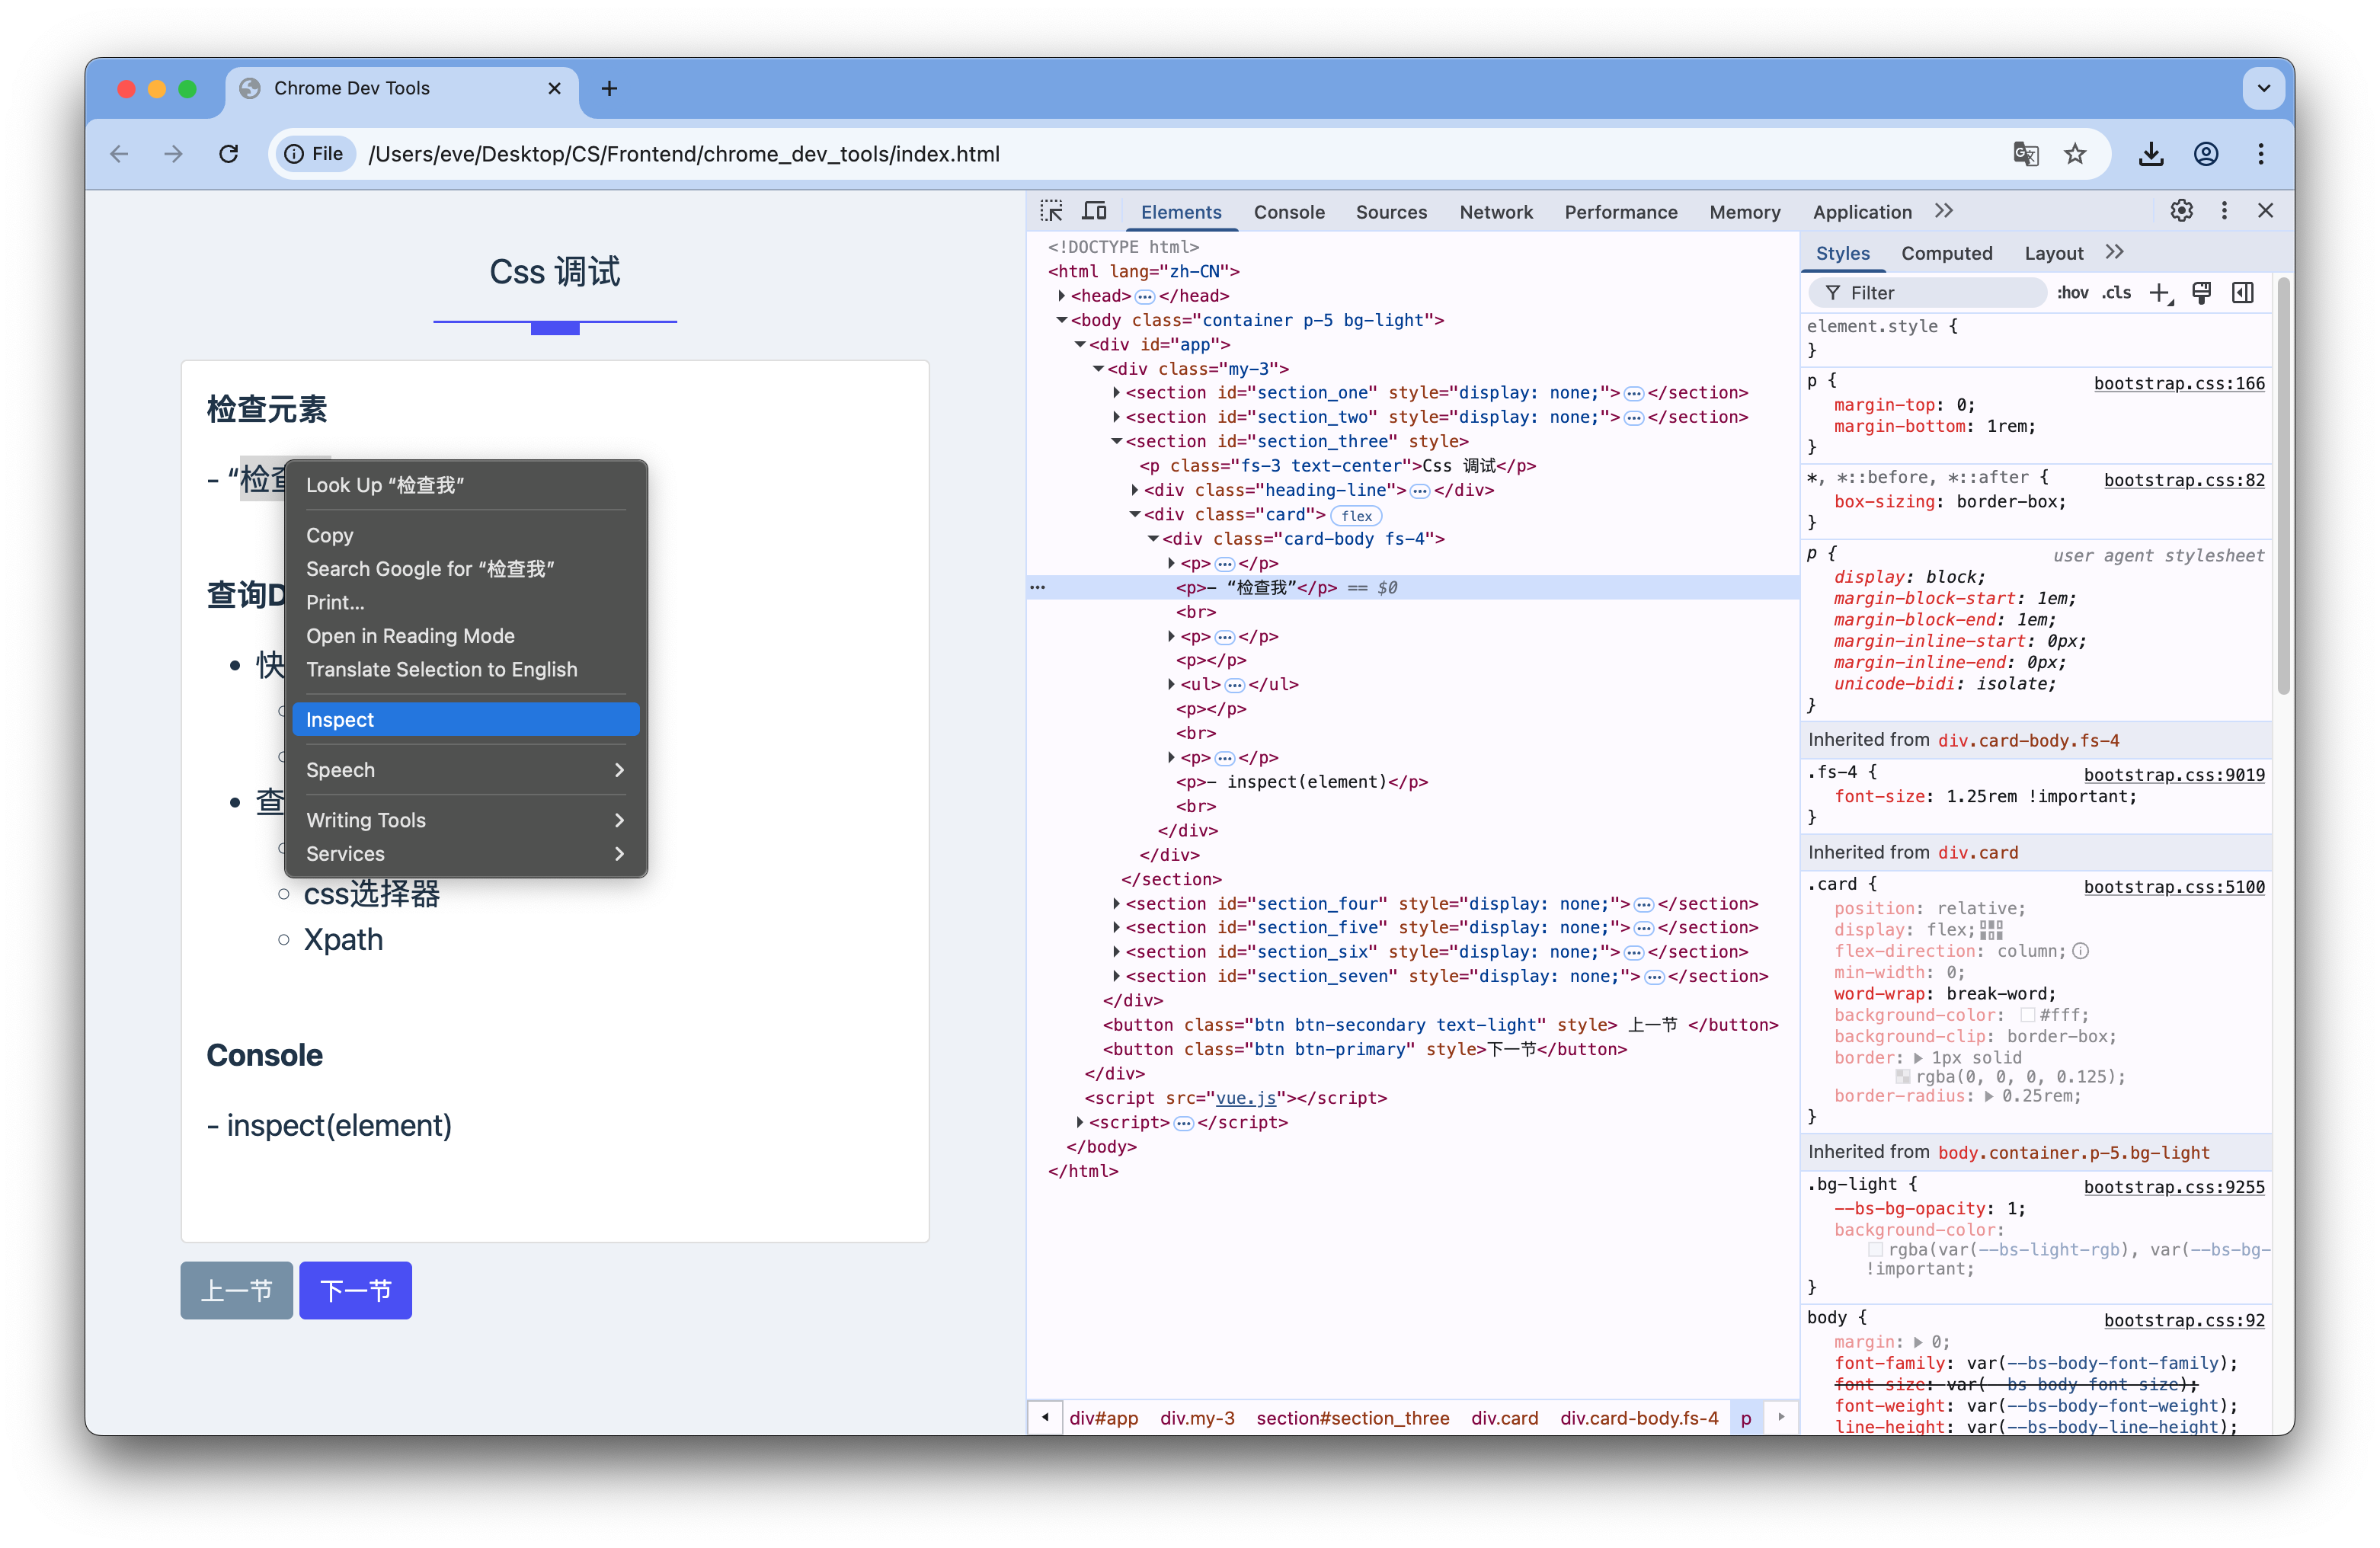Toggle the flex overlay badge on div.card
The image size is (2380, 1548).
pos(1356,515)
